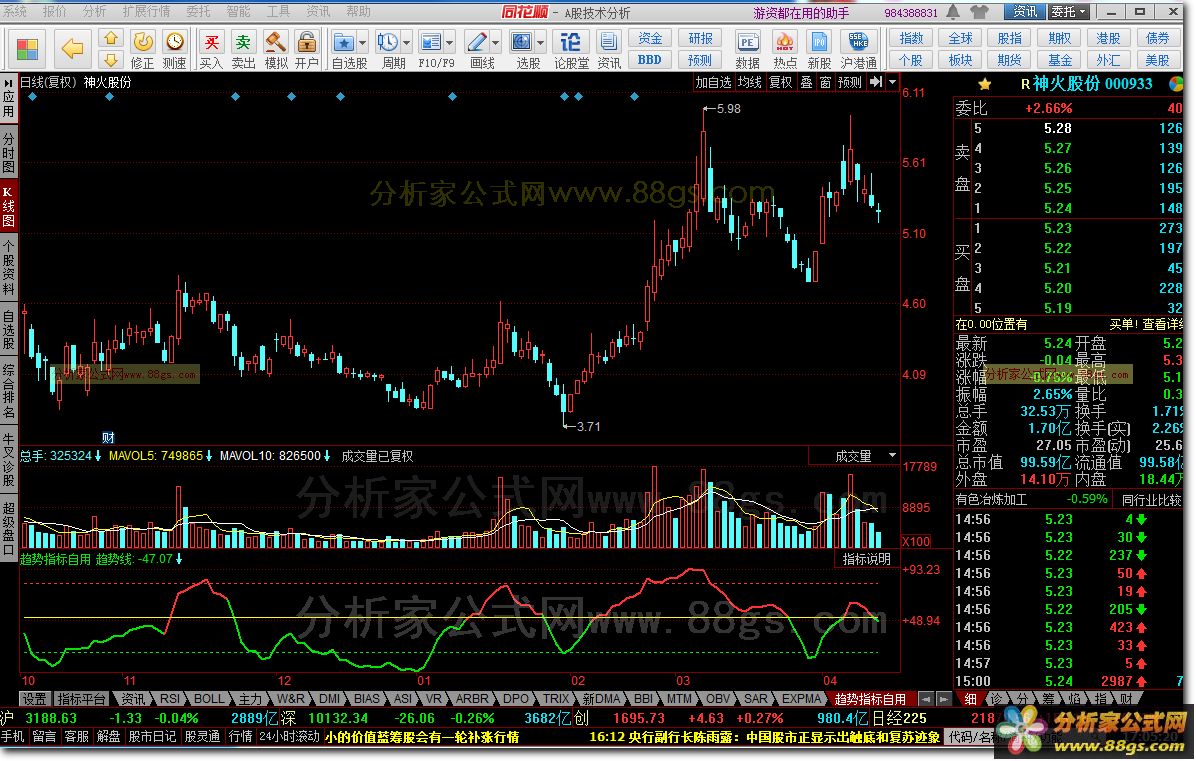The image size is (1196, 761).
Task: Expand the 画线 dropdown arrow
Action: pos(496,43)
